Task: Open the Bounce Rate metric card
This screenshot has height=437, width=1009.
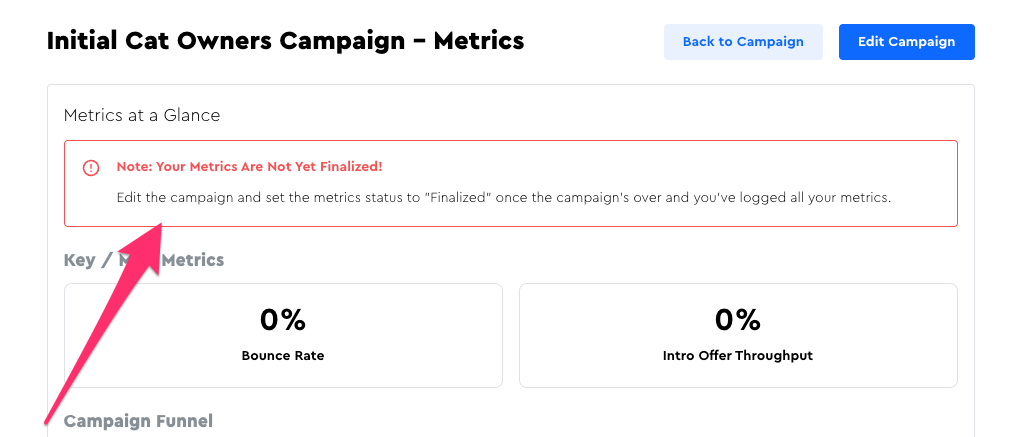Action: point(283,335)
